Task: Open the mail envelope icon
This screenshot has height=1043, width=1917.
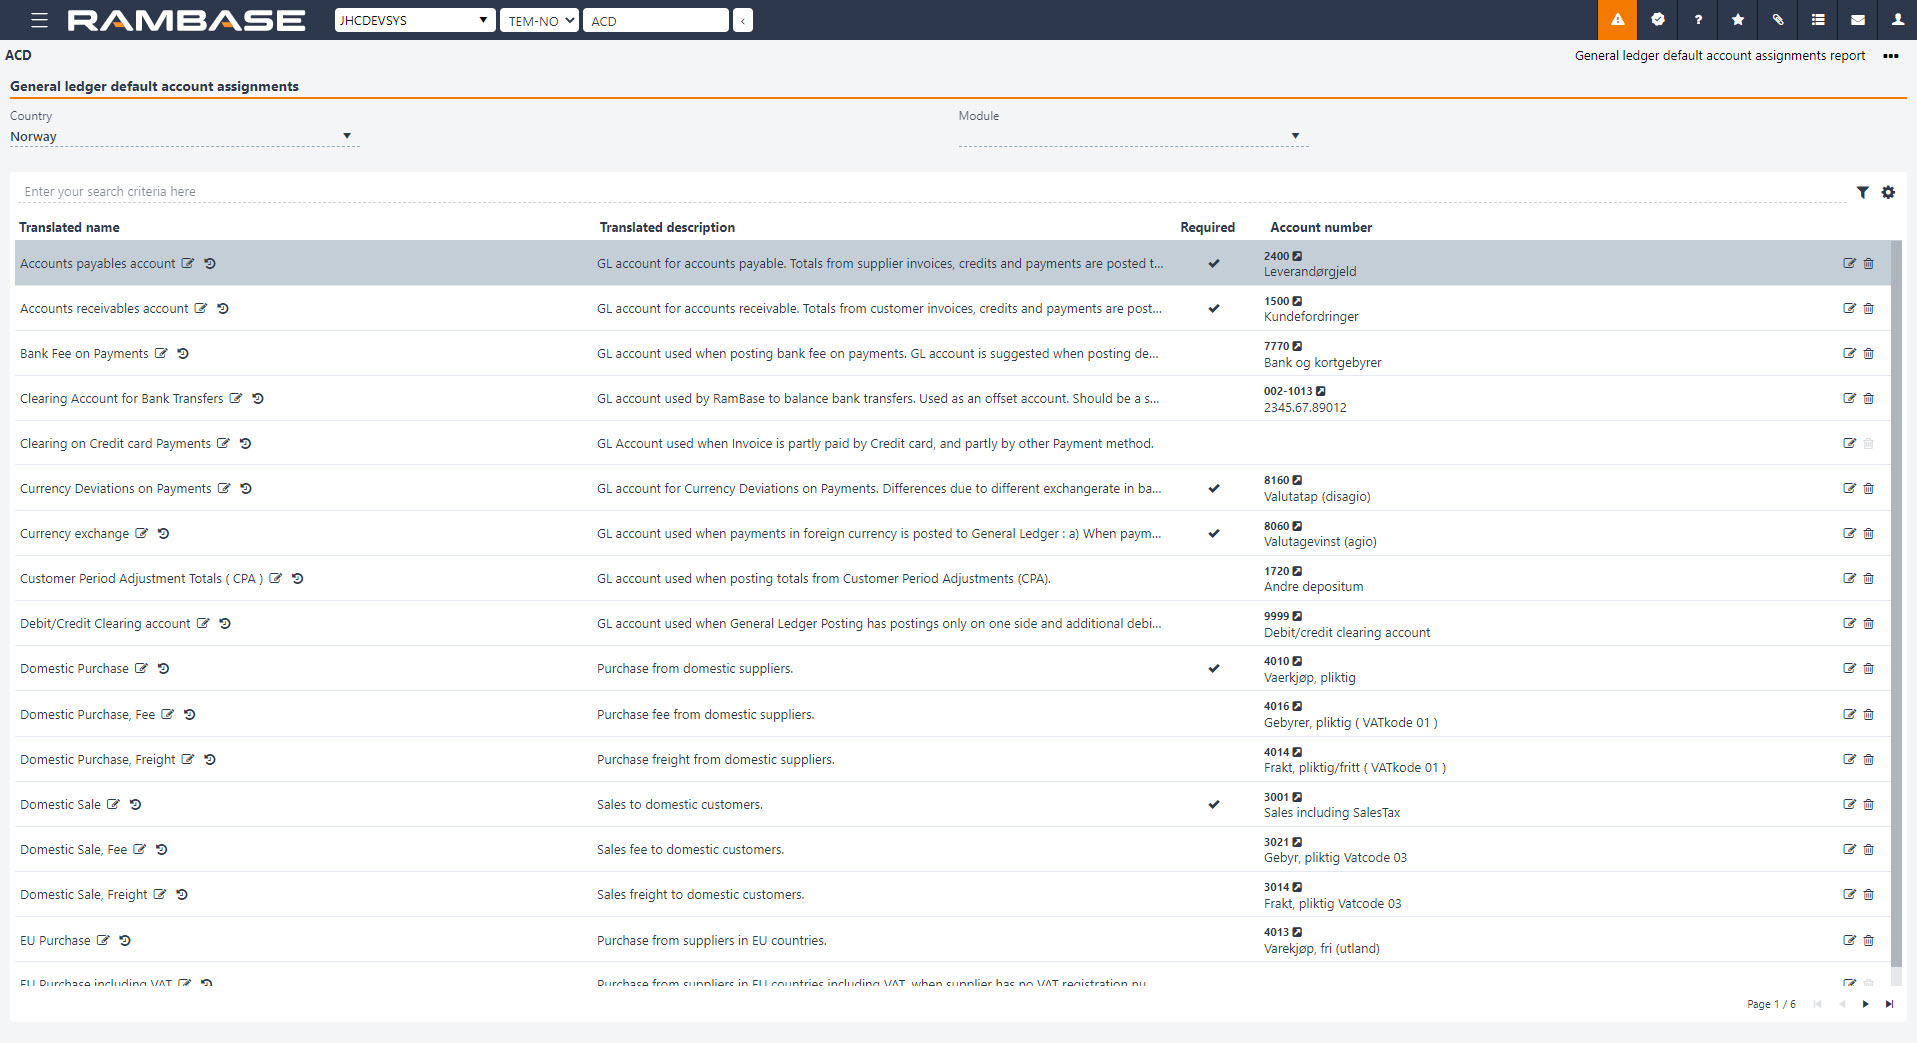Action: 1857,20
